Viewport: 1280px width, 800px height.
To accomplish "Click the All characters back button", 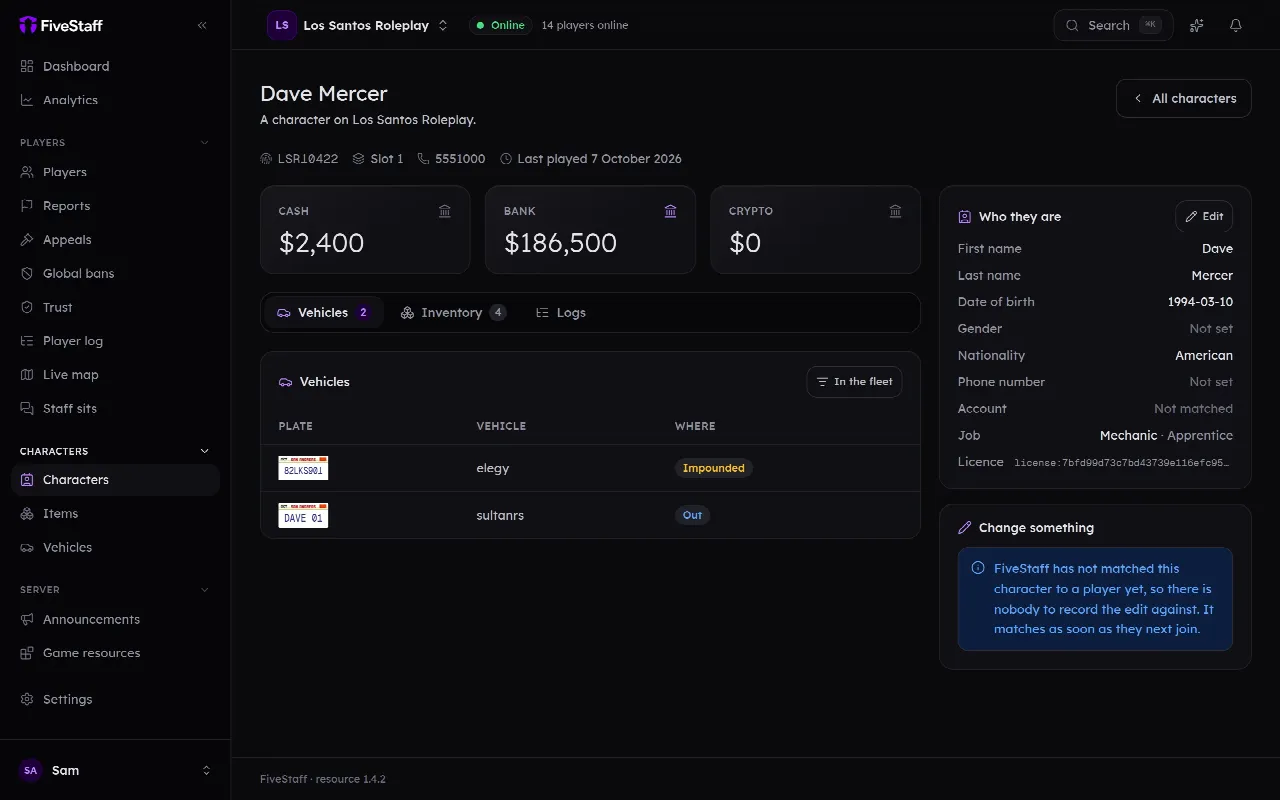I will [1184, 98].
